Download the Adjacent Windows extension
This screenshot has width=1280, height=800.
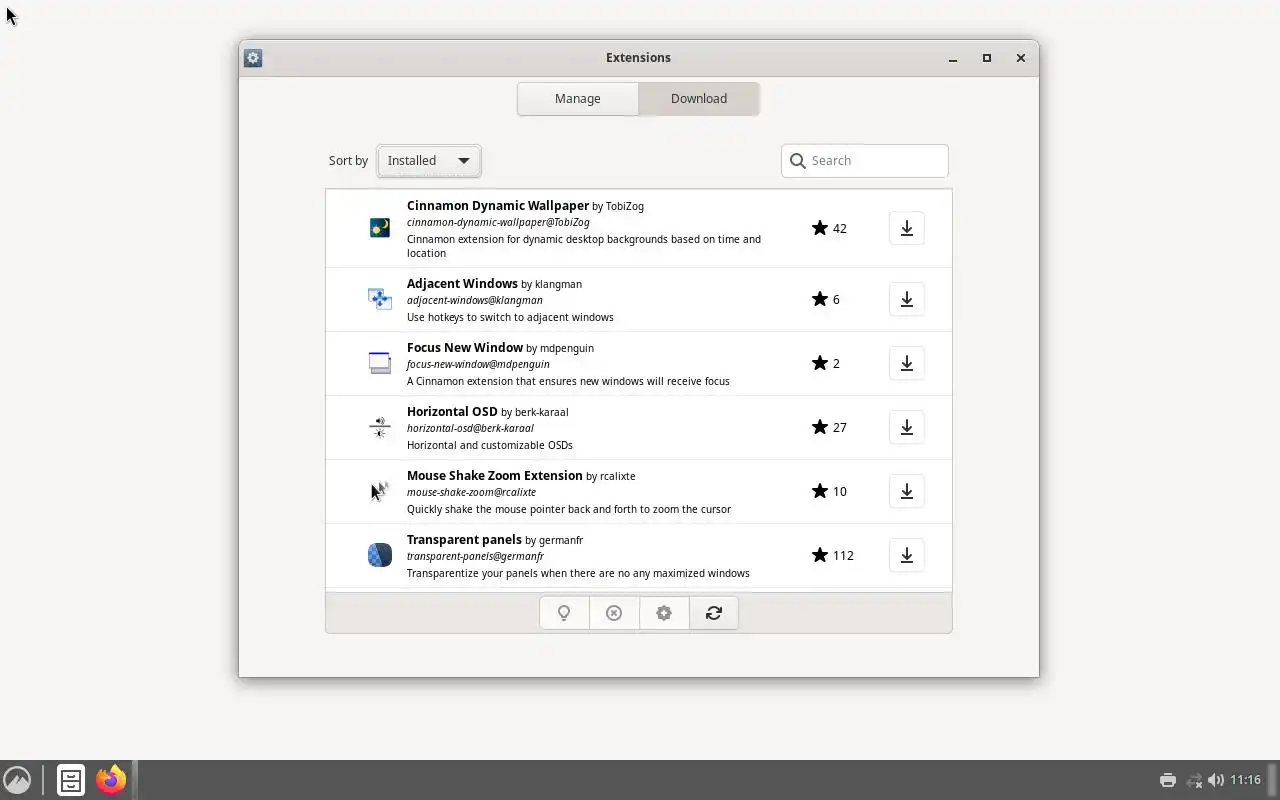pos(906,299)
